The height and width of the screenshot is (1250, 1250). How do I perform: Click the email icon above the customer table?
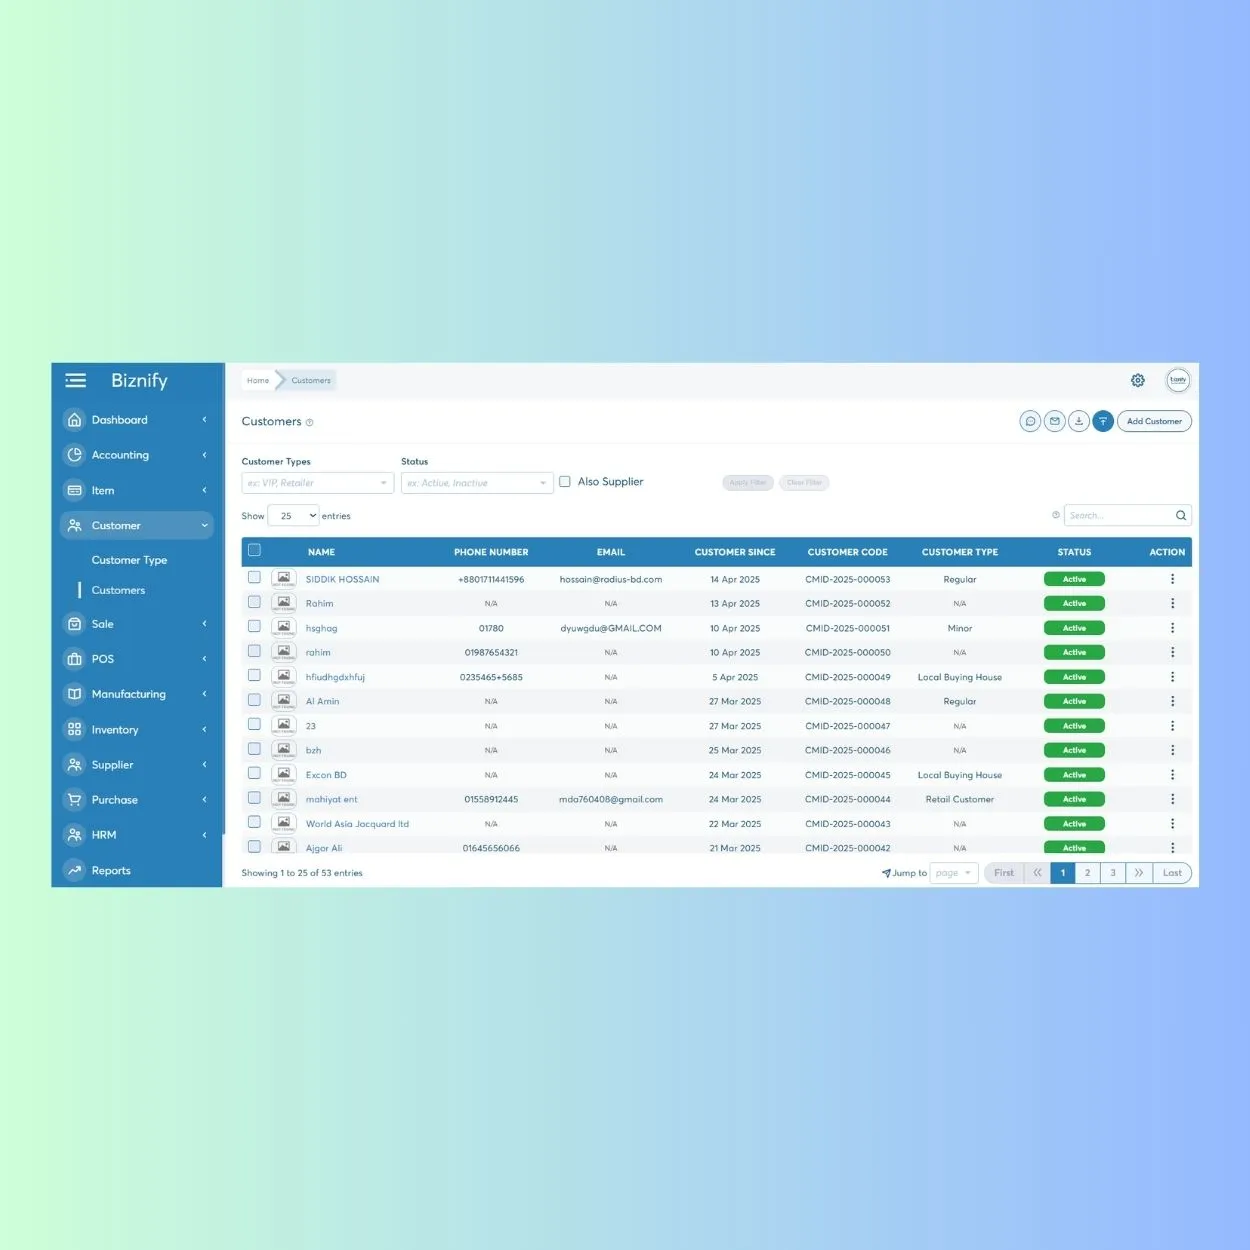(x=1054, y=421)
